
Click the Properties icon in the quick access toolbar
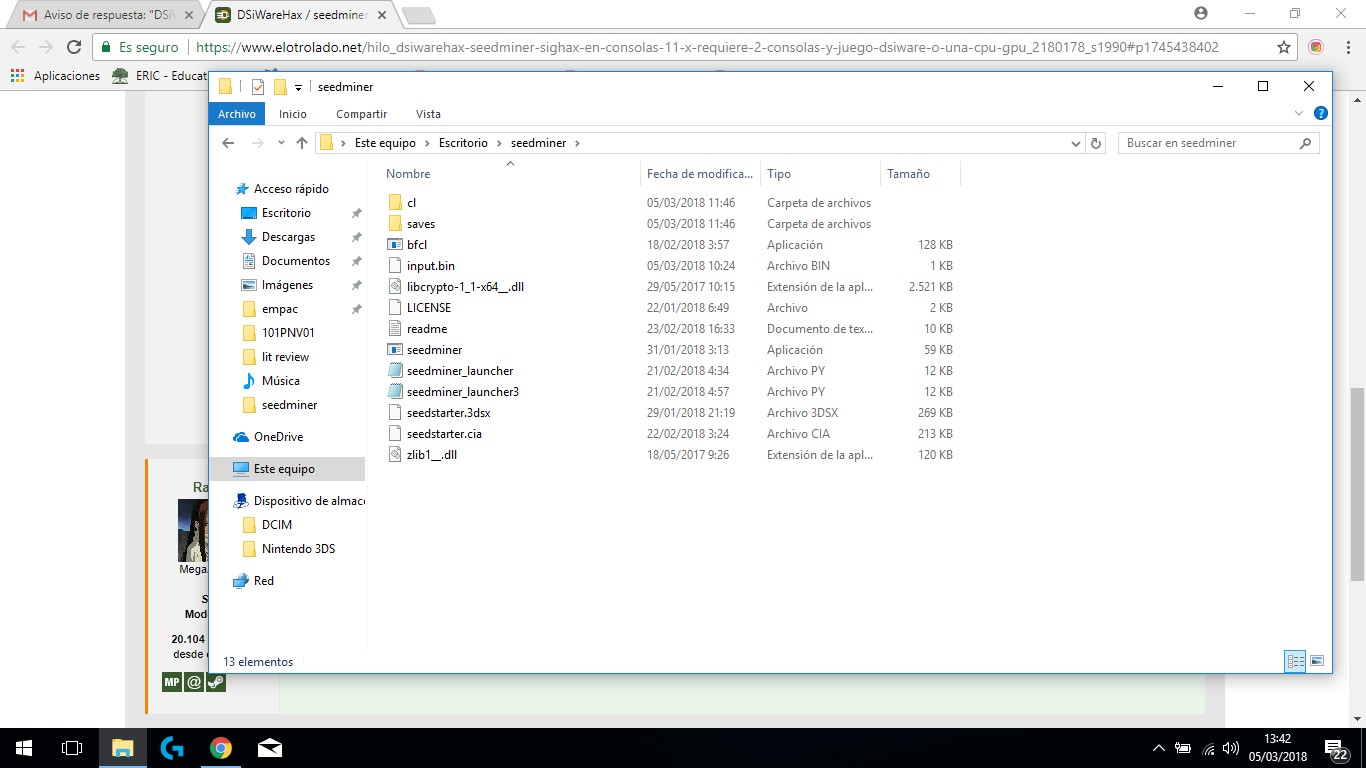tap(258, 87)
